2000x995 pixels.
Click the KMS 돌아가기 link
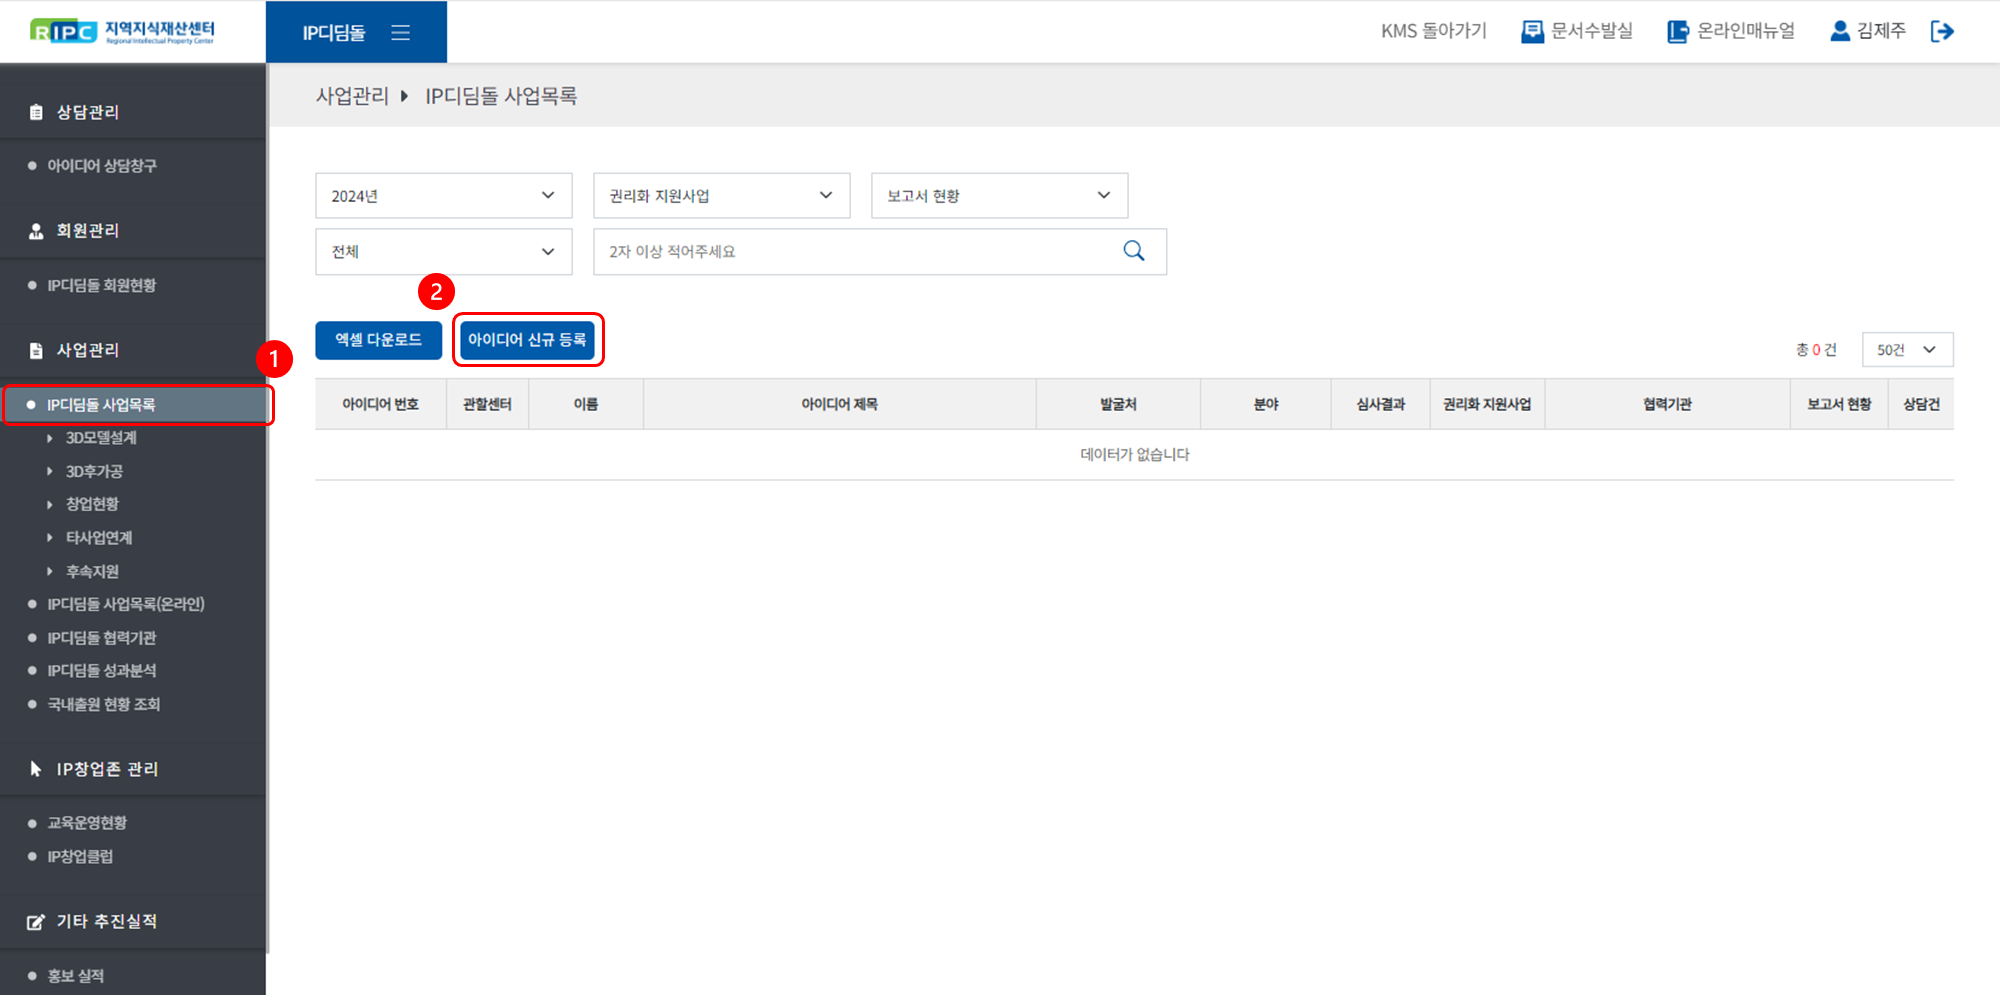pyautogui.click(x=1433, y=32)
